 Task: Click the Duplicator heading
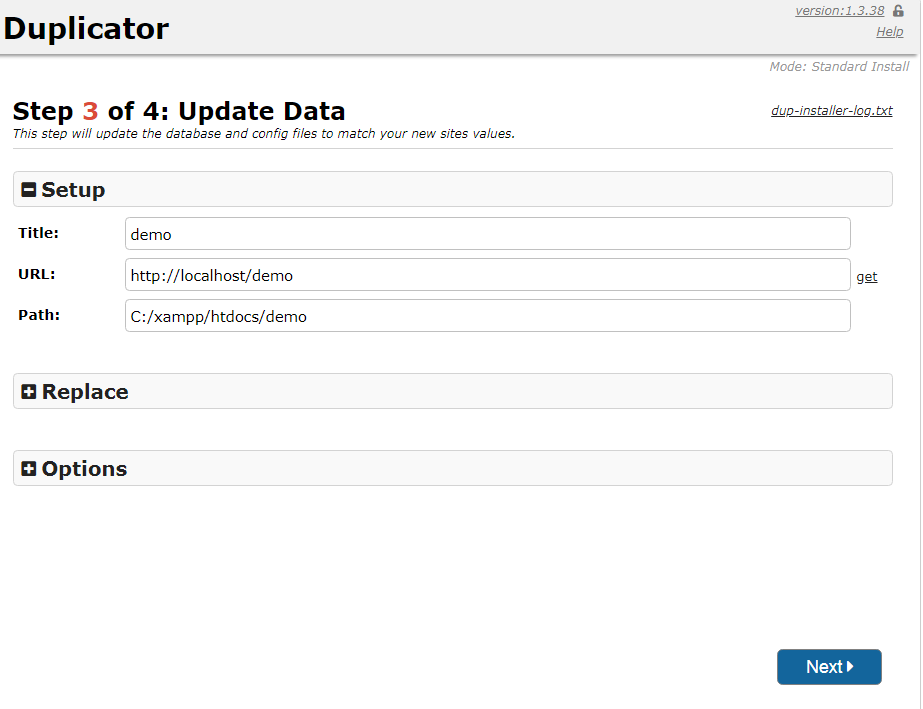[87, 28]
